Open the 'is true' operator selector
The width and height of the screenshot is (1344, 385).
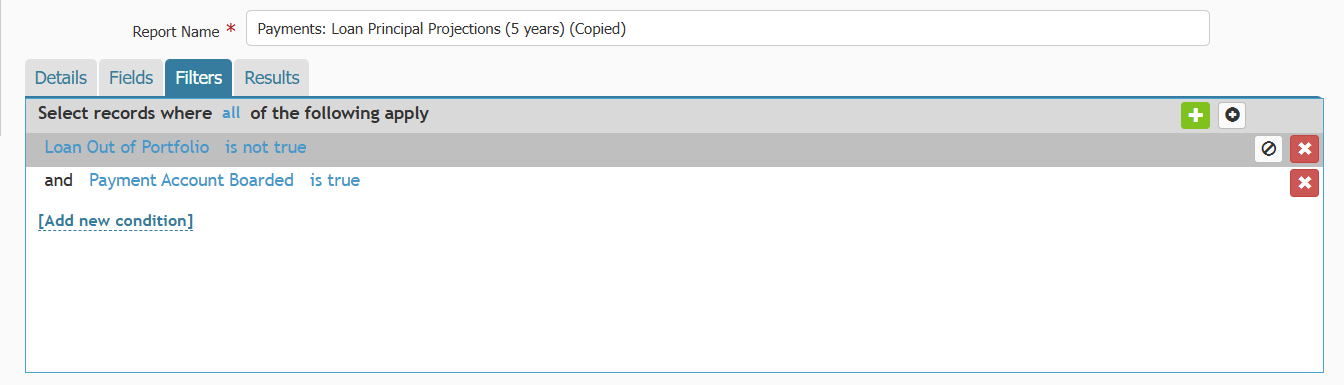[335, 180]
